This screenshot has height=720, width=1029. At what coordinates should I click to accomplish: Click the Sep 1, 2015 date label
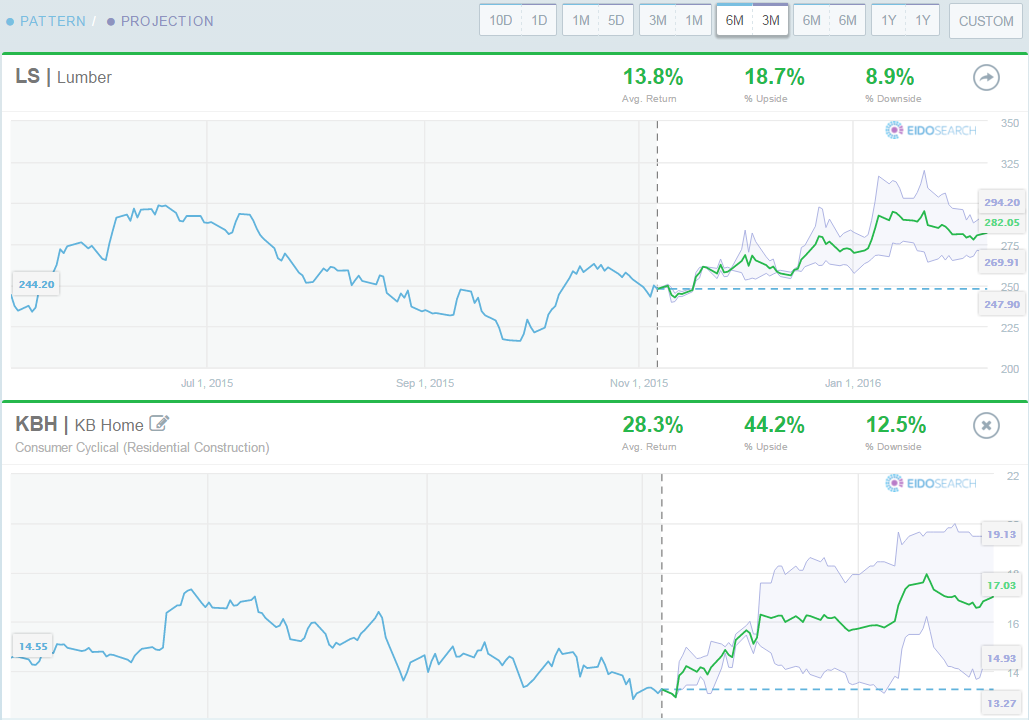(x=425, y=383)
